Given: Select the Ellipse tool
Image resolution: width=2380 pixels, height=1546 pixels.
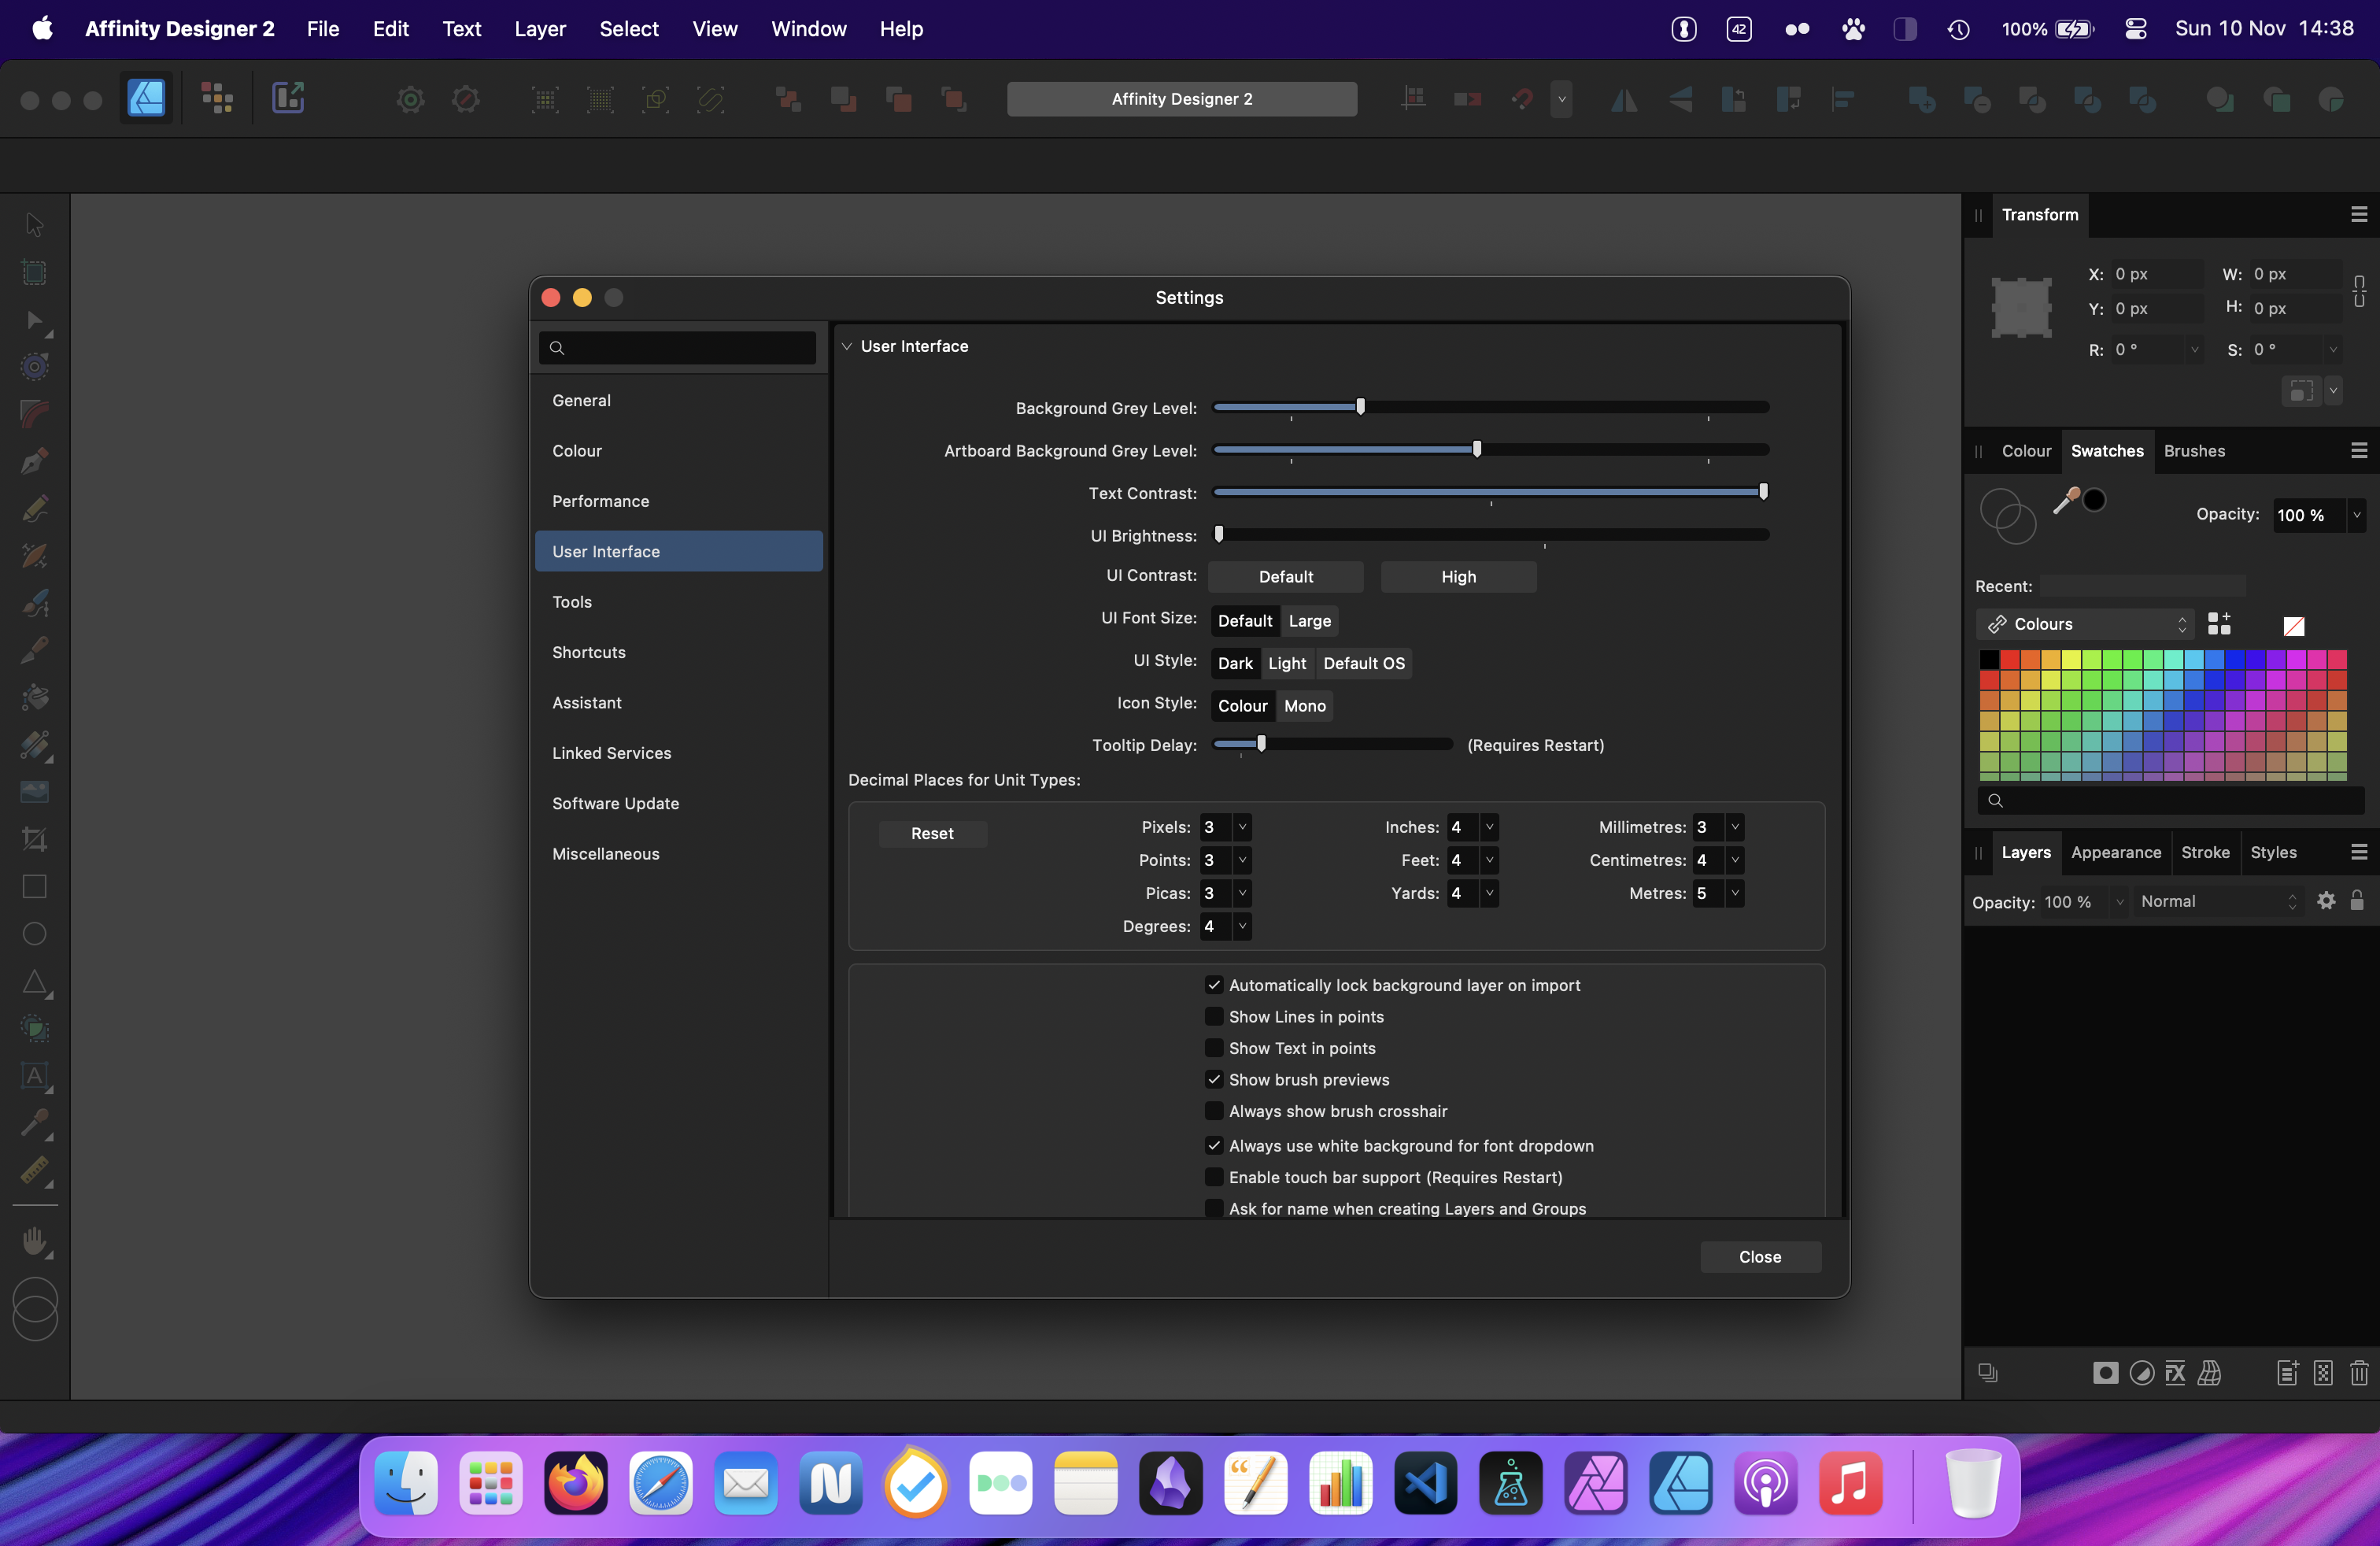Looking at the screenshot, I should click(34, 933).
